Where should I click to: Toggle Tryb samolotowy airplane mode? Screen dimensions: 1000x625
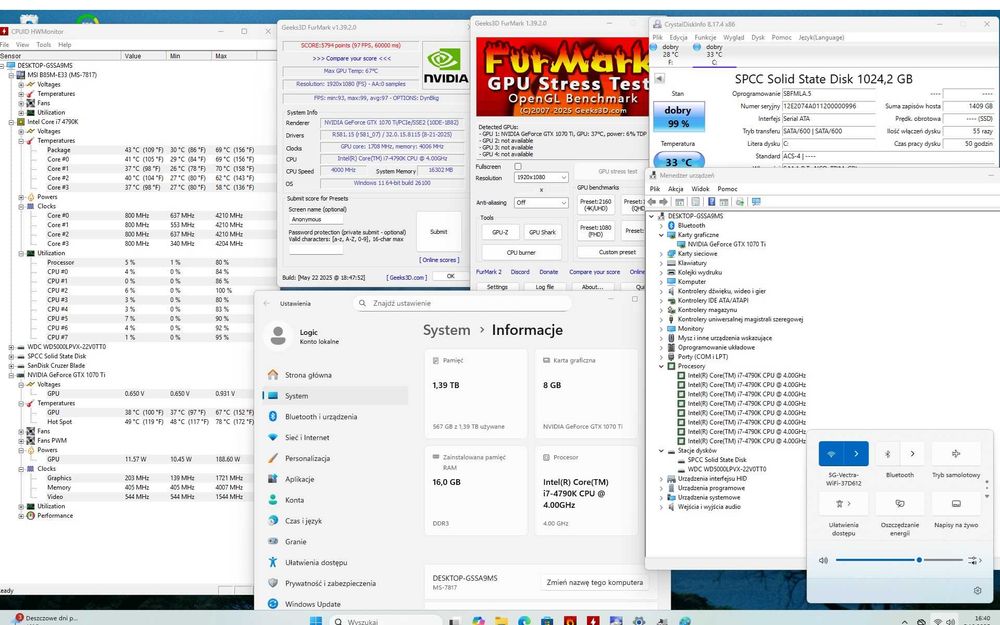pos(956,453)
